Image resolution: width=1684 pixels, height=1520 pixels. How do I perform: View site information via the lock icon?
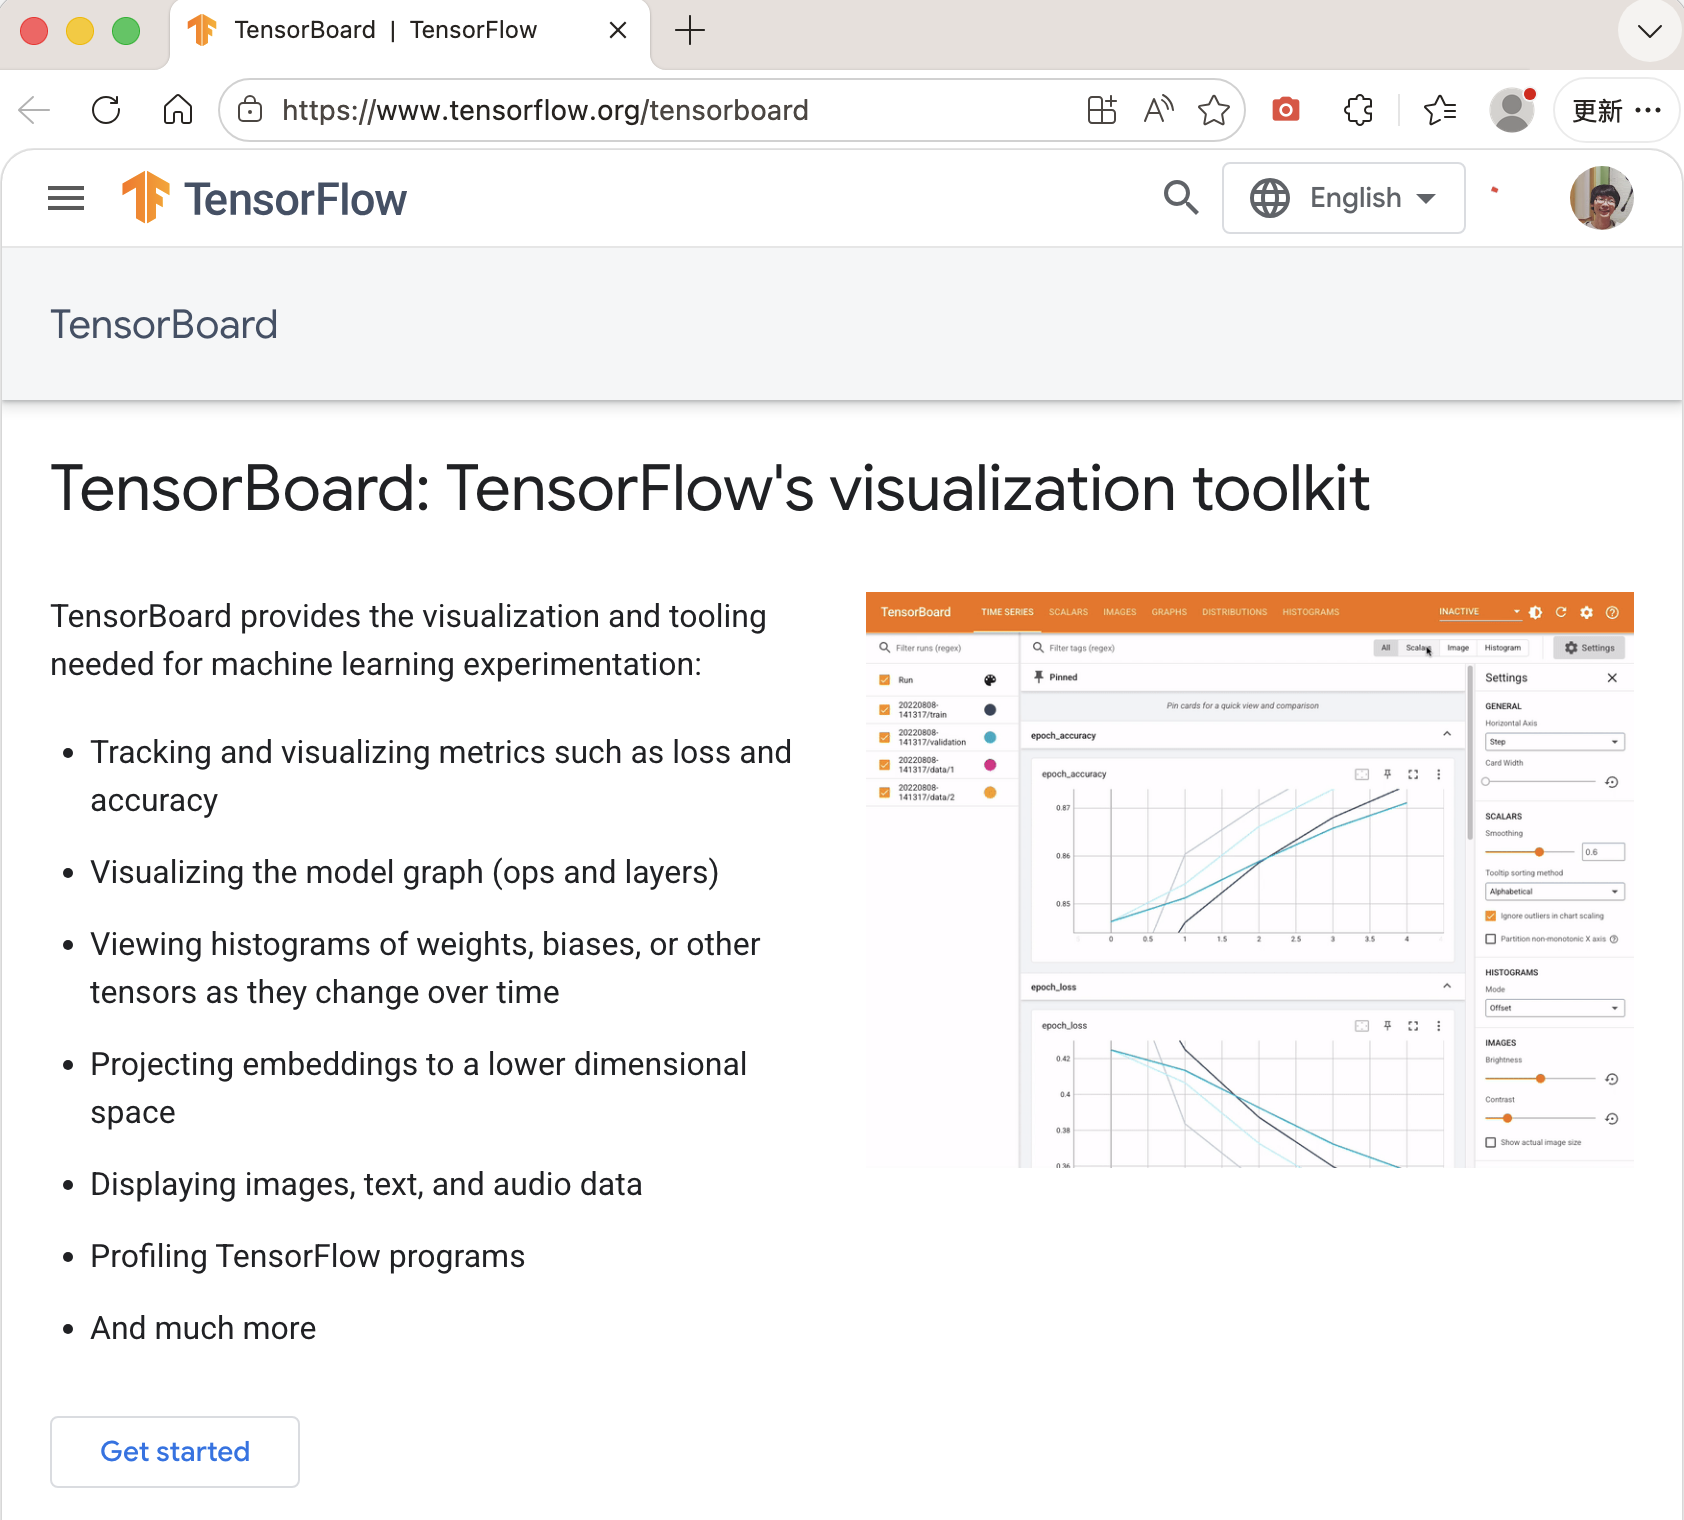click(x=250, y=110)
